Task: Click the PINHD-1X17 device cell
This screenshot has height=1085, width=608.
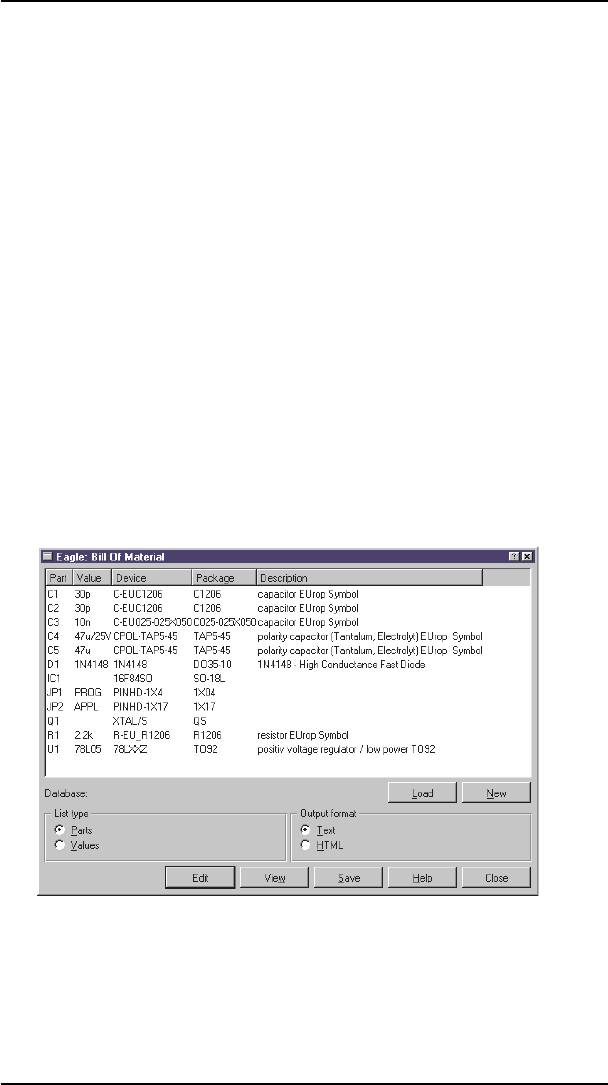Action: coord(140,706)
